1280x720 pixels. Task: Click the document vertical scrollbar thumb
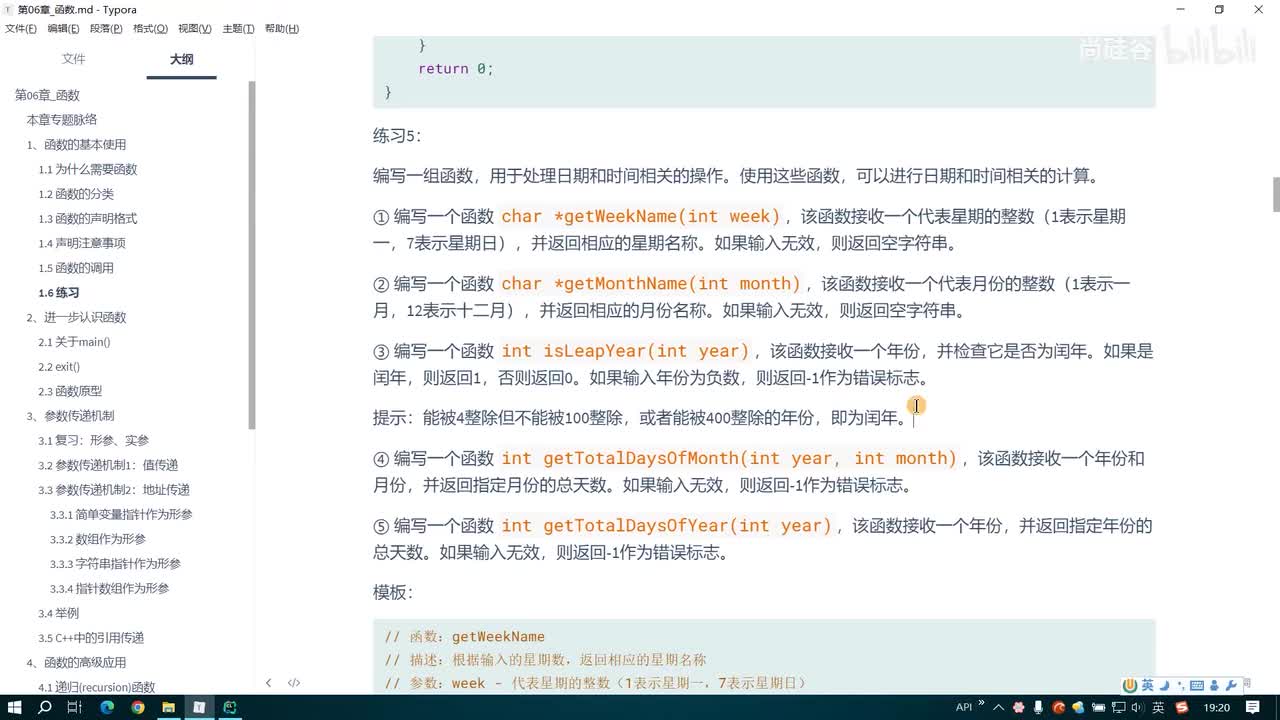pyautogui.click(x=1275, y=195)
